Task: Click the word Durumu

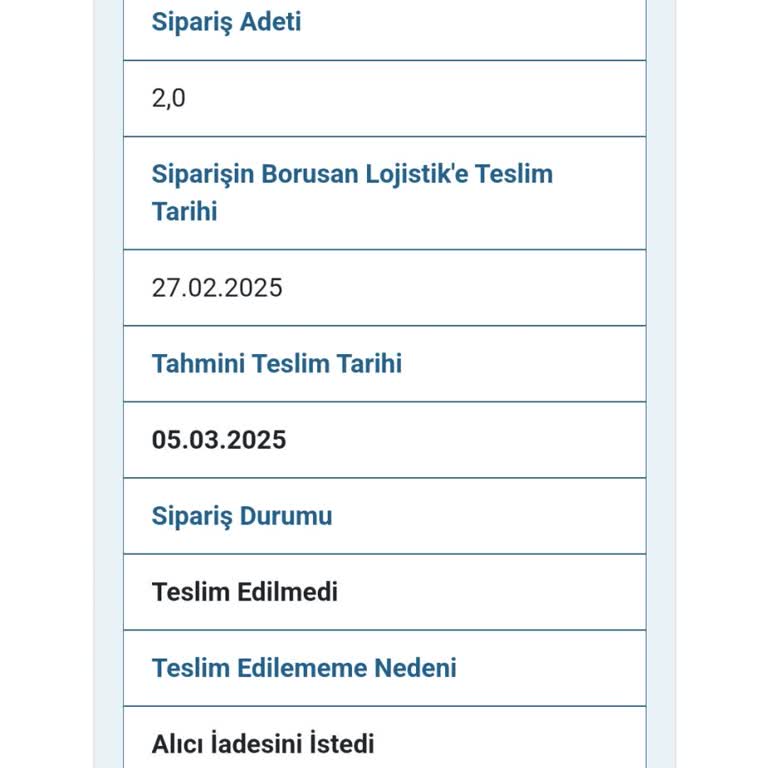Action: point(286,516)
